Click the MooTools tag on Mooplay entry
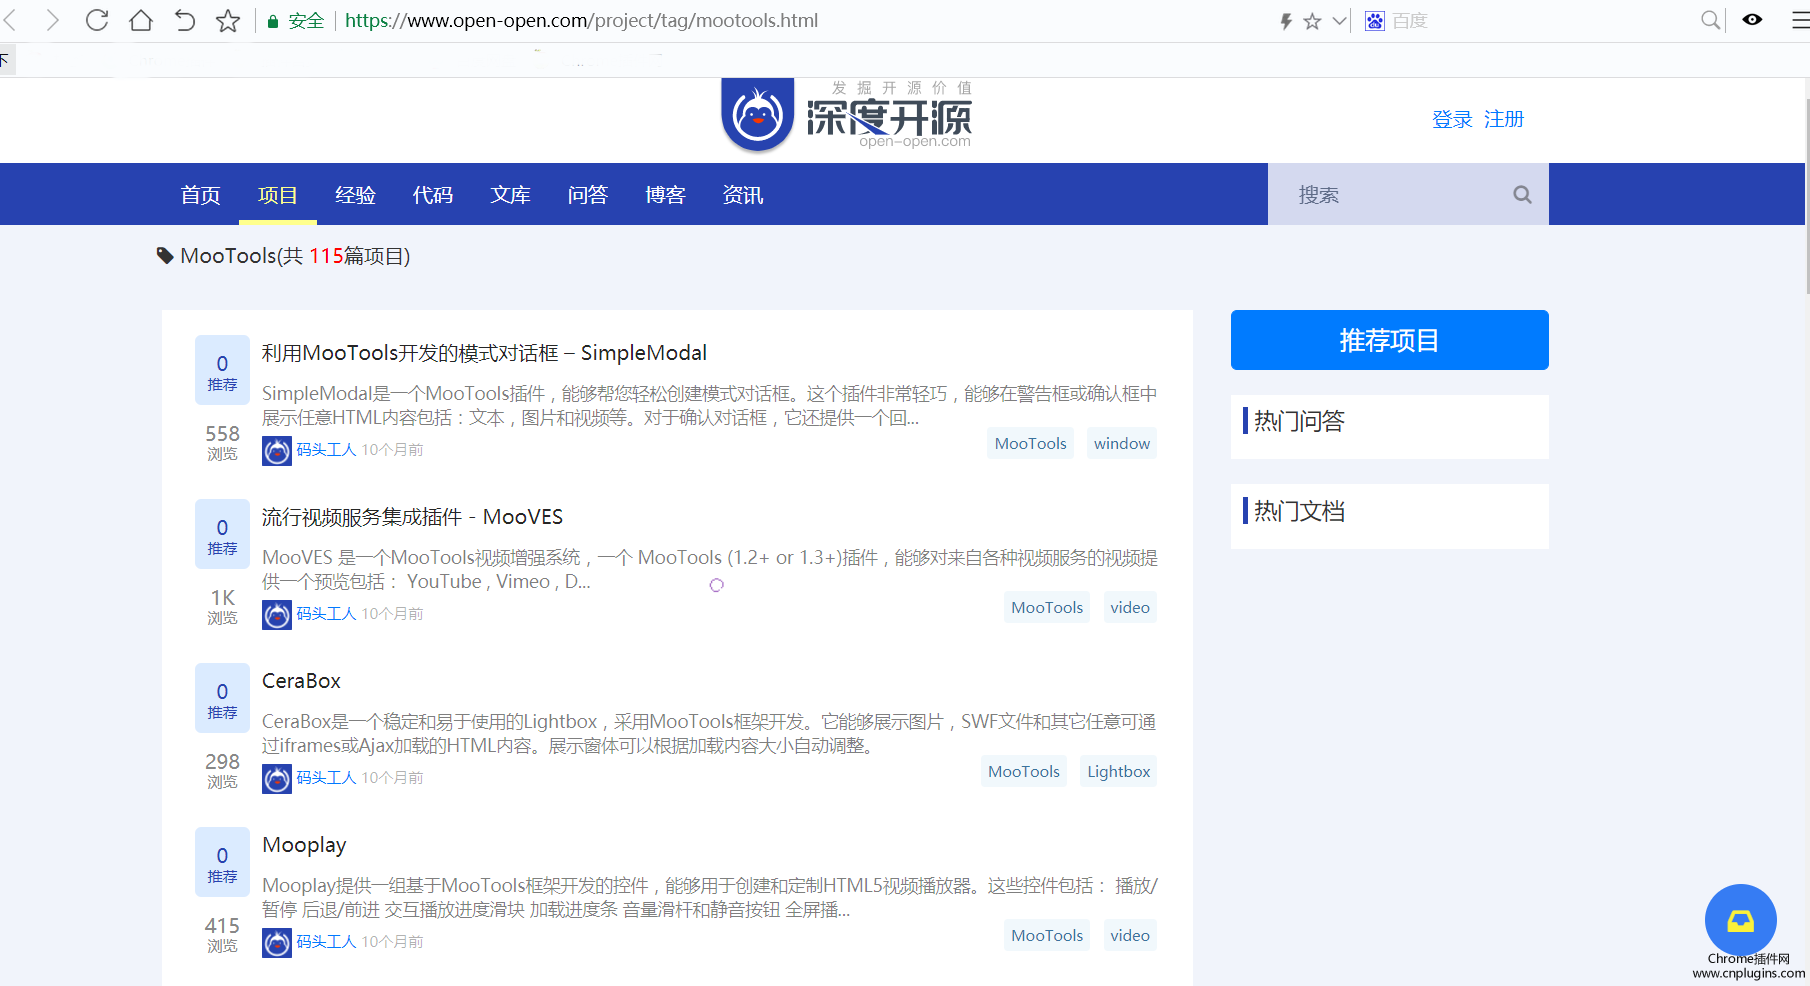Viewport: 1810px width, 986px height. [x=1047, y=935]
